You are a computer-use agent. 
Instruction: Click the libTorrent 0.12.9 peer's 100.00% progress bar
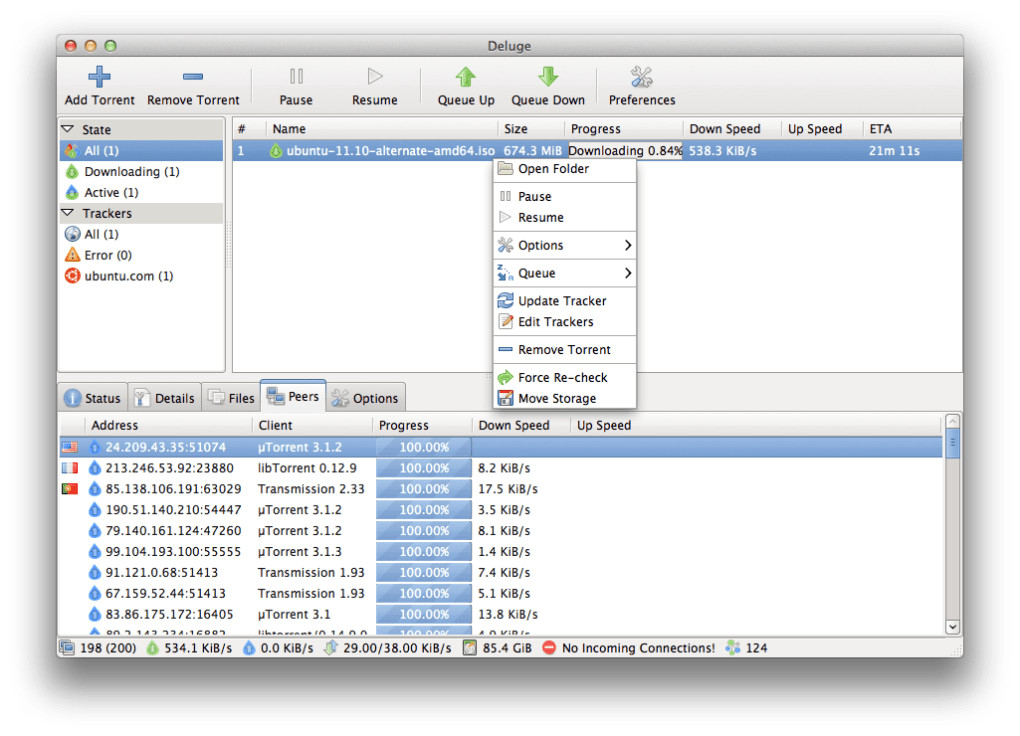pyautogui.click(x=423, y=468)
